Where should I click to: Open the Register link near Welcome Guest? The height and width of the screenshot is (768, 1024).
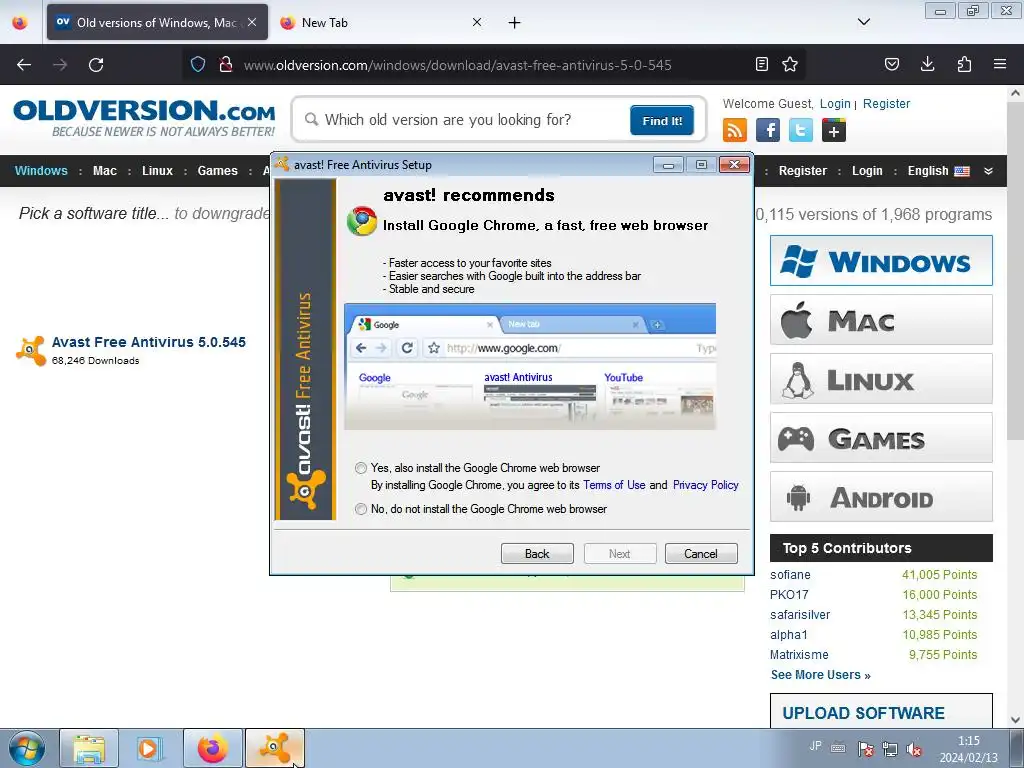886,104
